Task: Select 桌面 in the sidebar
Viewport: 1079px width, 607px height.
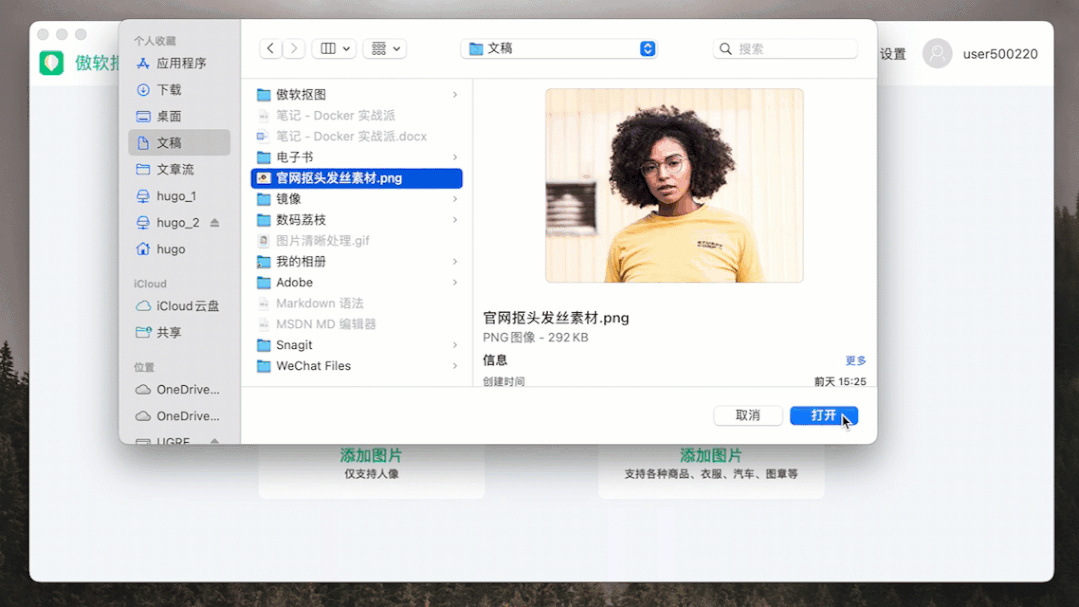Action: click(x=179, y=116)
